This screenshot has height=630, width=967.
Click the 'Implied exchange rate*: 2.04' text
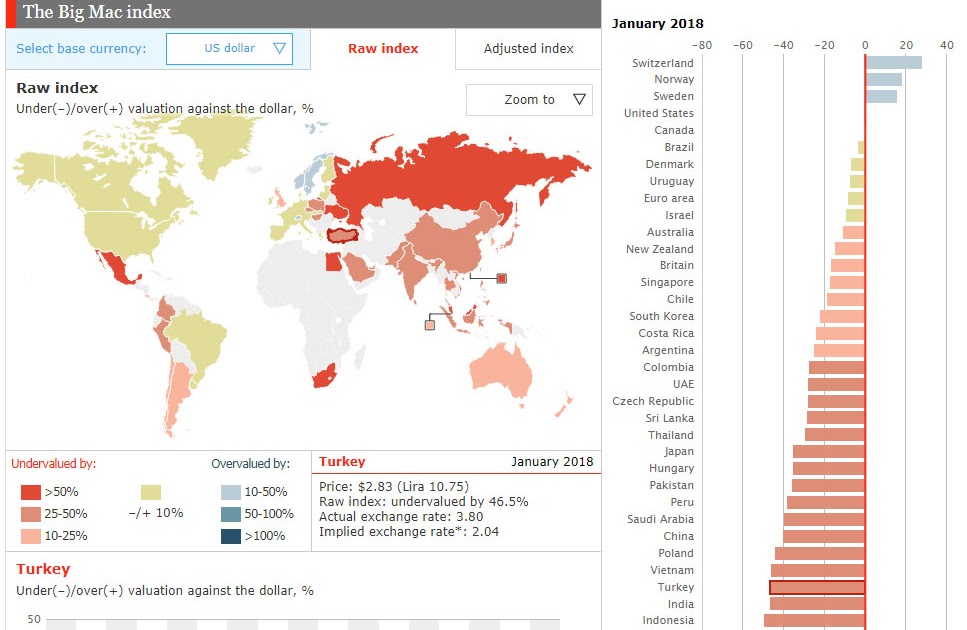point(409,531)
